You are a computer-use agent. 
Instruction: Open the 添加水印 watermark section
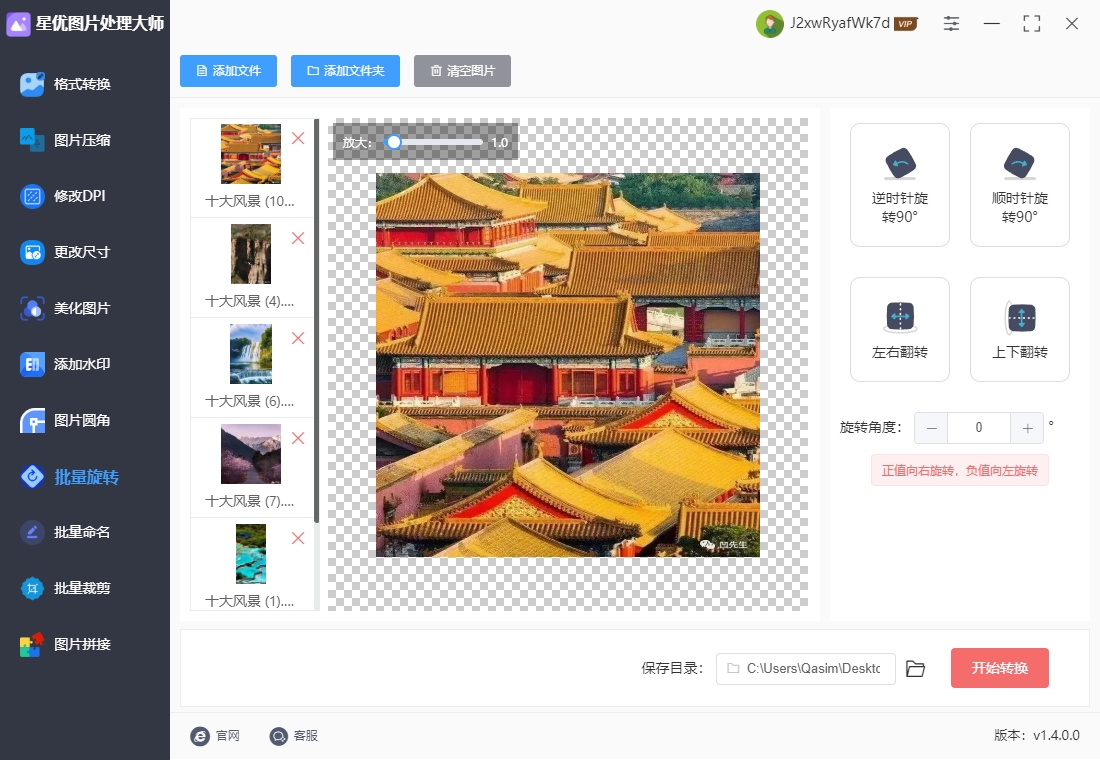pyautogui.click(x=82, y=364)
